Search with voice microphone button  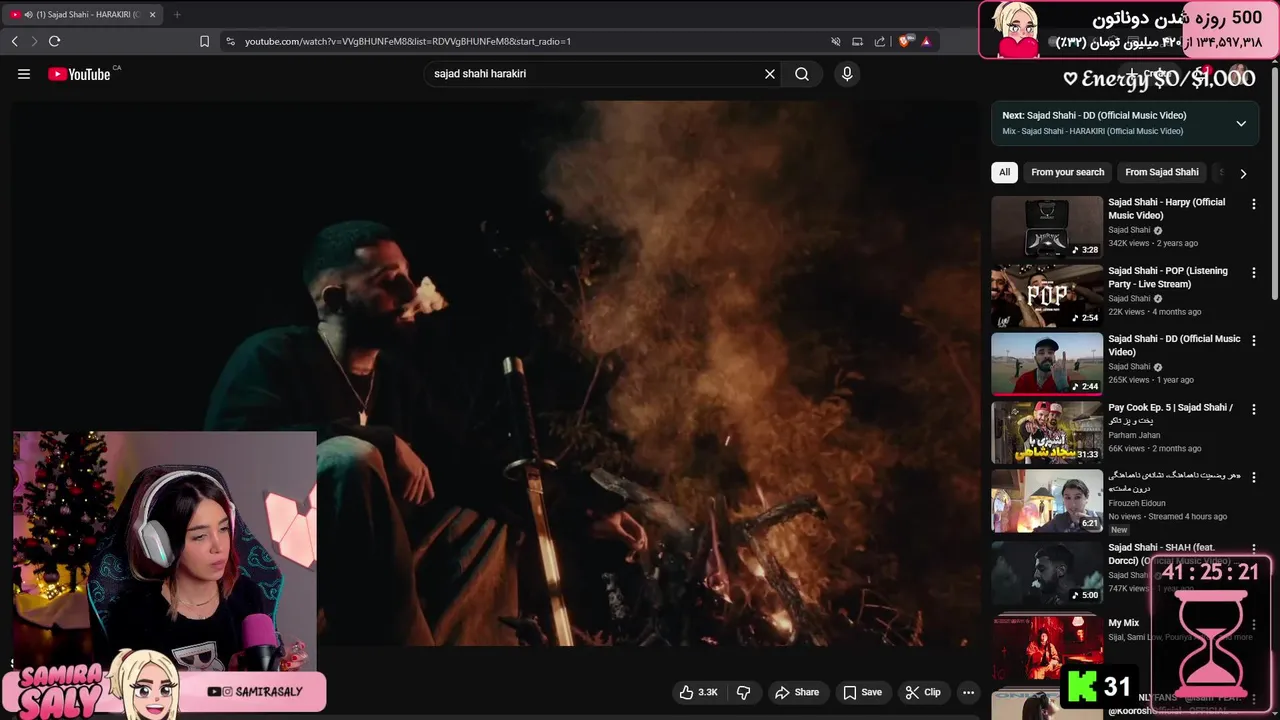(x=847, y=74)
